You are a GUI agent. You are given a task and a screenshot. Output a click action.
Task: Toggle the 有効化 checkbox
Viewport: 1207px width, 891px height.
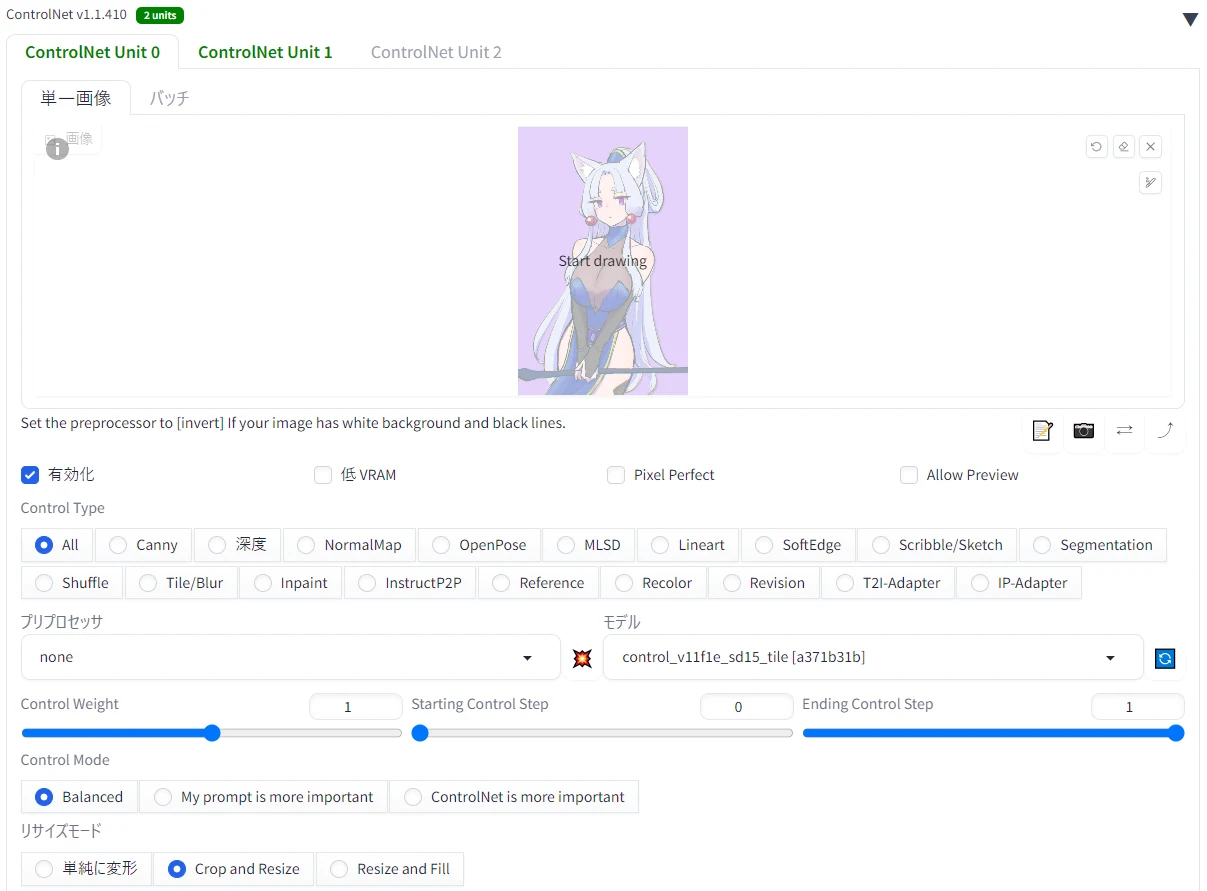point(30,475)
